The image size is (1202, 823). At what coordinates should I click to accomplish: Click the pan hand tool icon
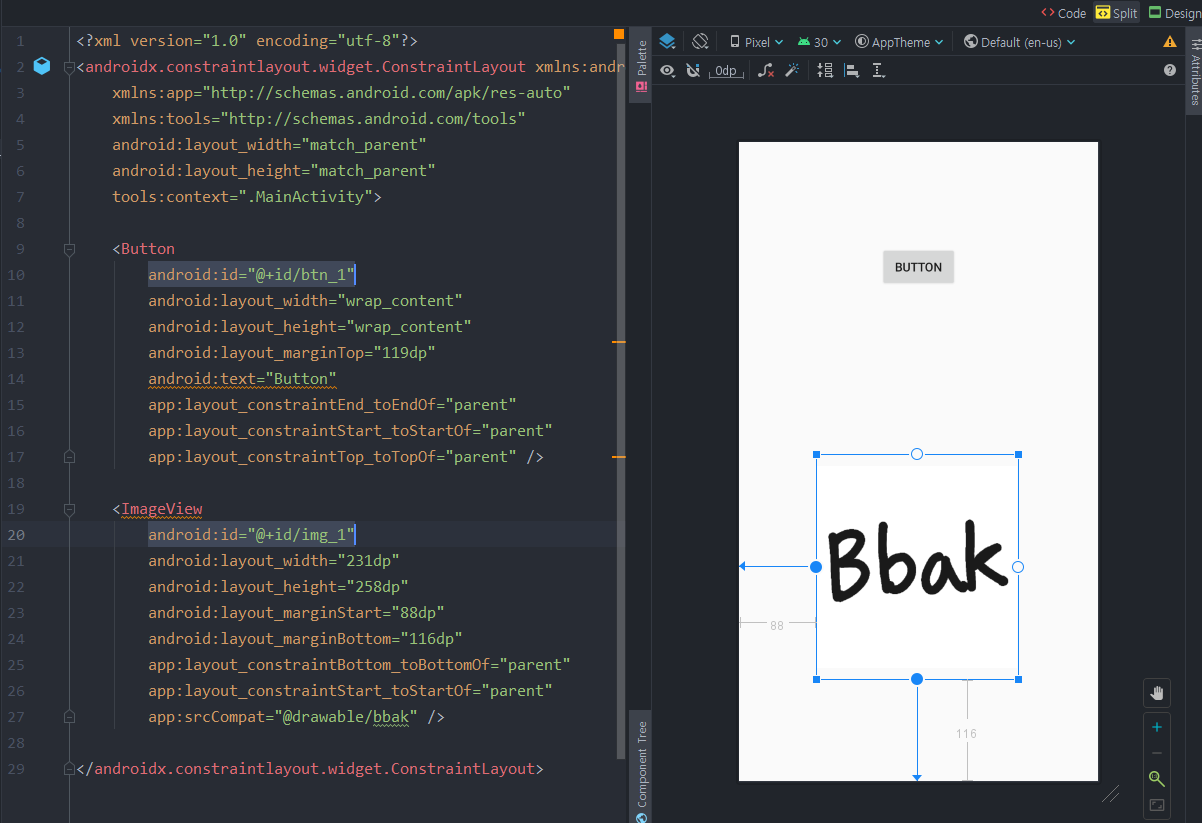coord(1157,692)
